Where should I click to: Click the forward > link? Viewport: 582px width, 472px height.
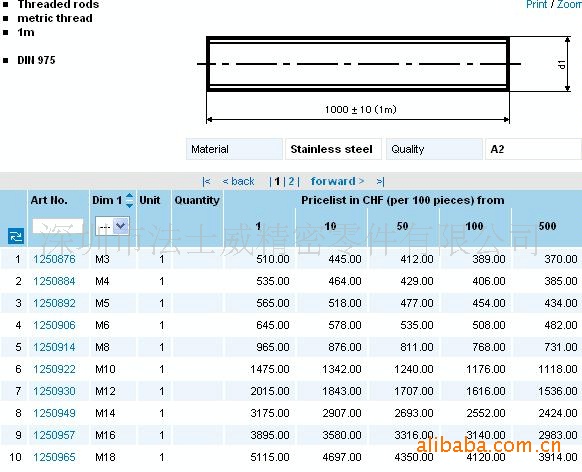point(337,181)
